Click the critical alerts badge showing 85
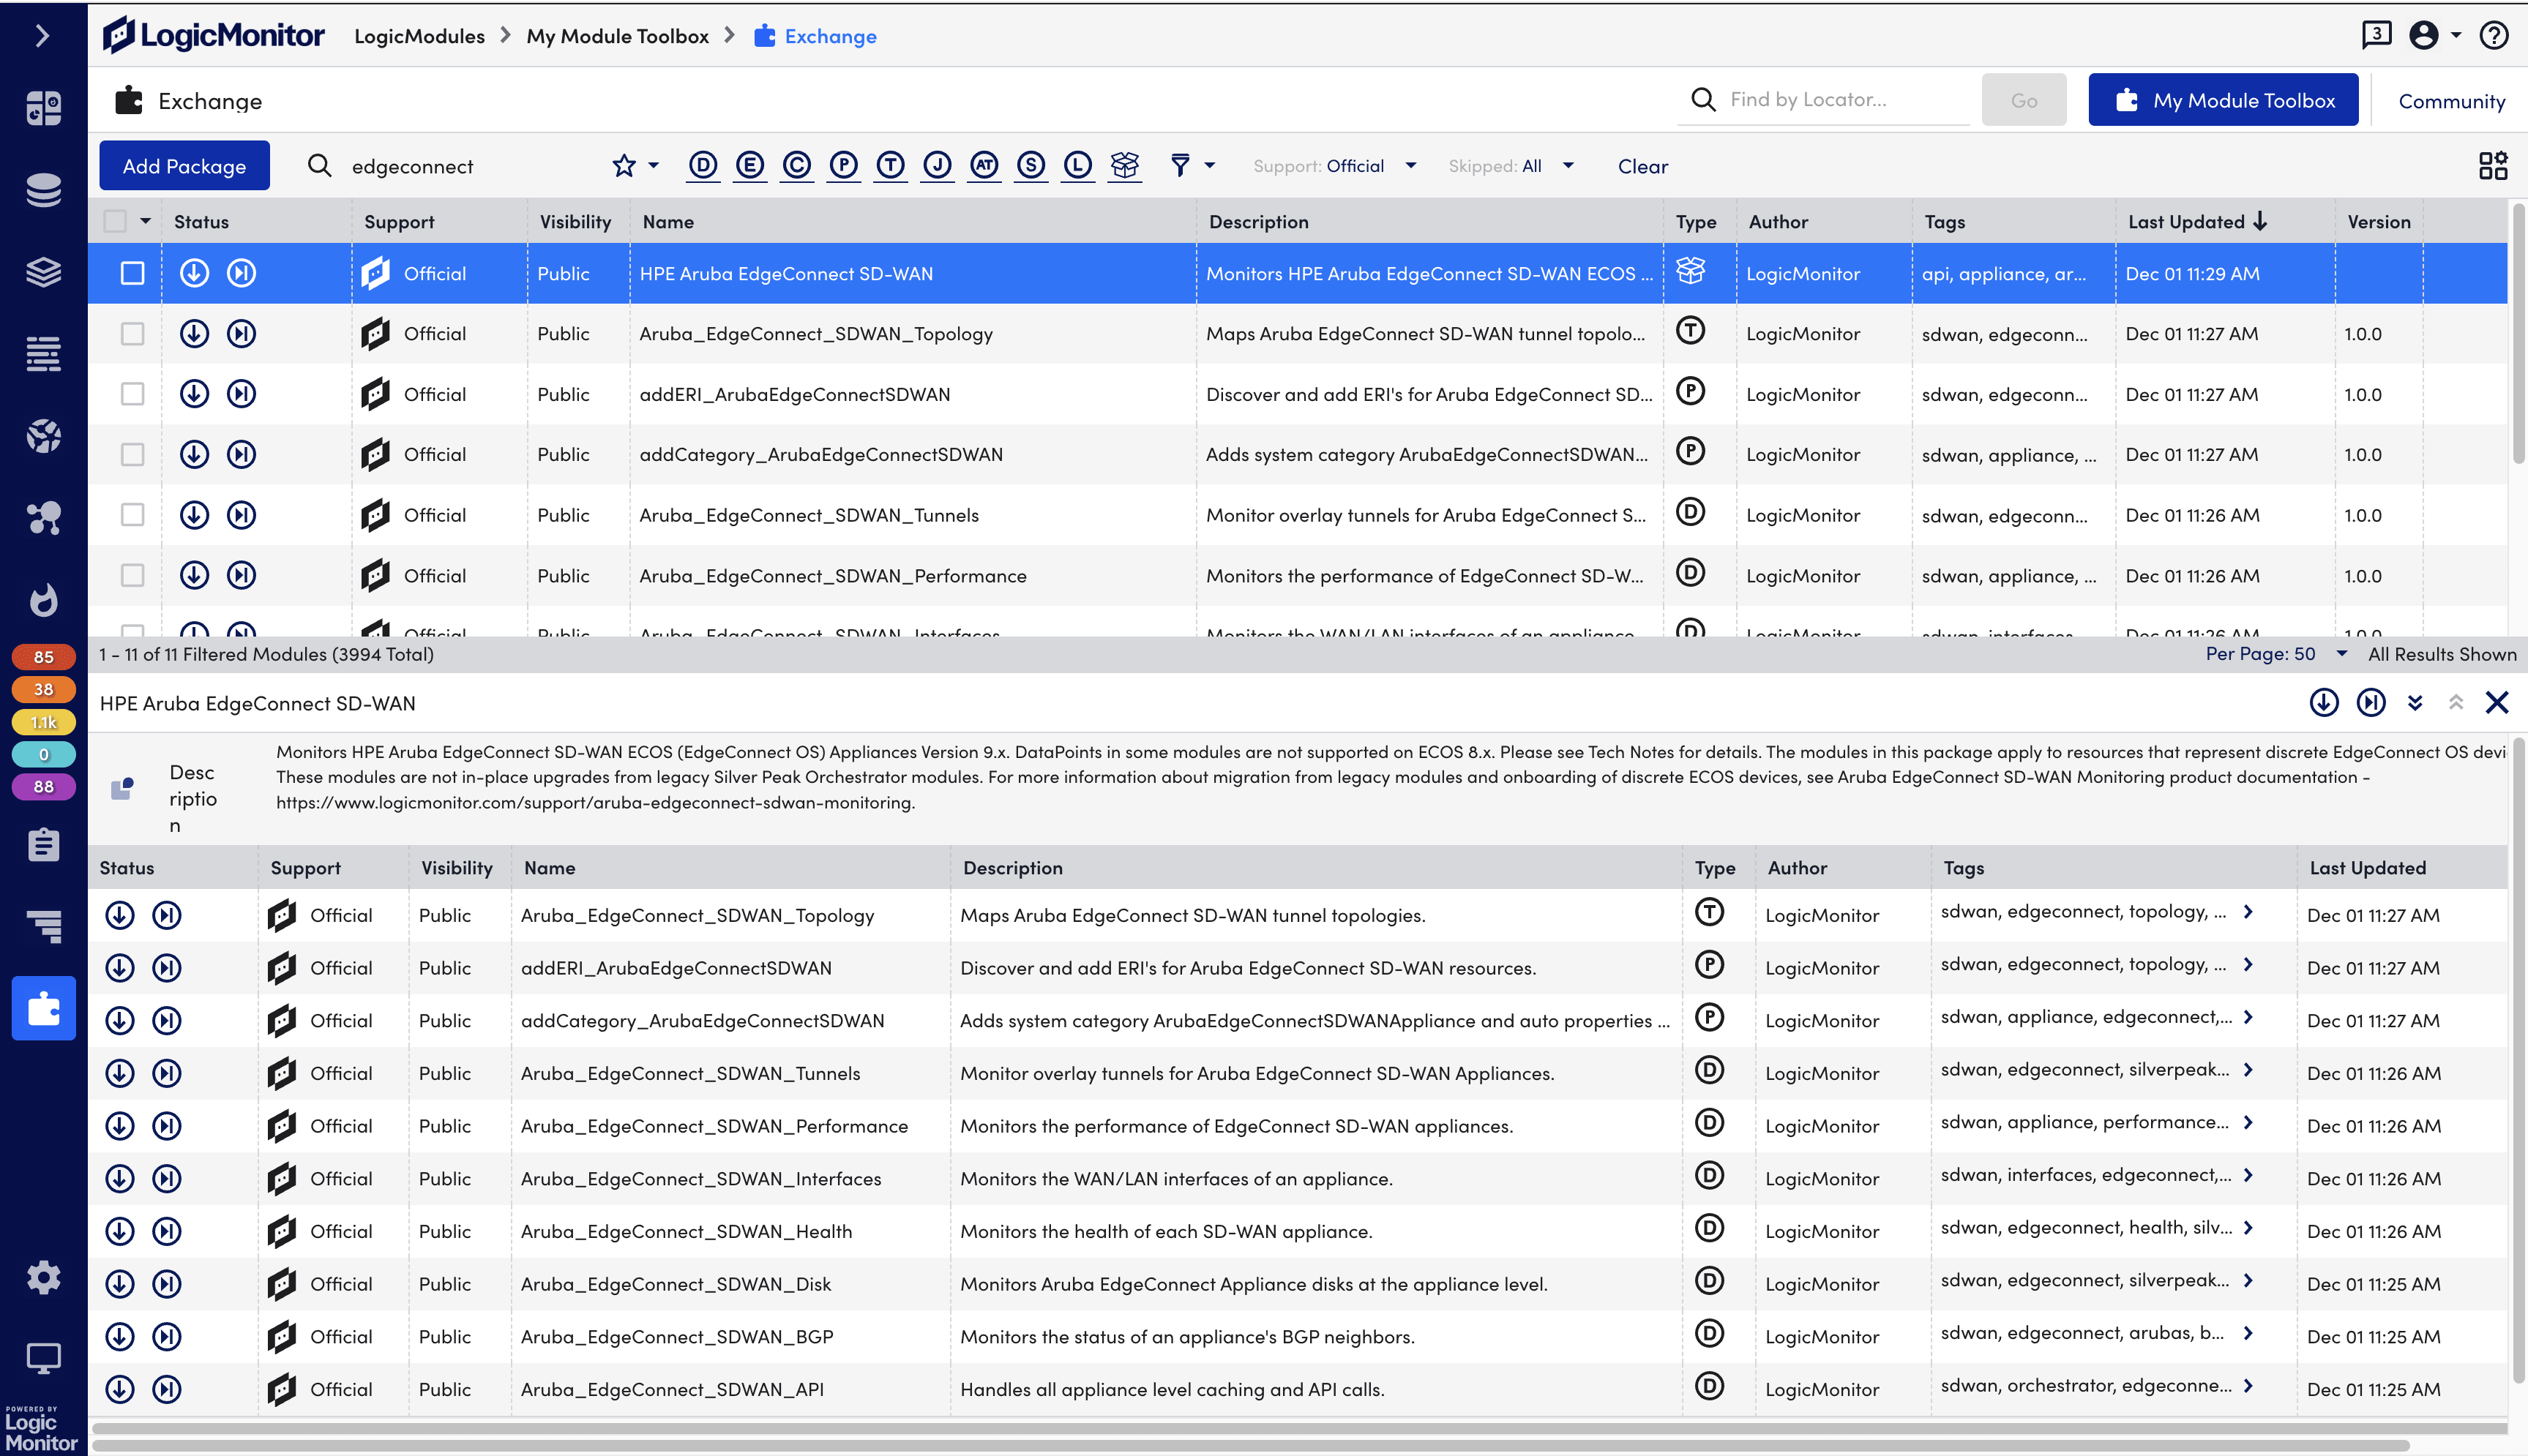Screen dimensions: 2528x1456 point(43,657)
